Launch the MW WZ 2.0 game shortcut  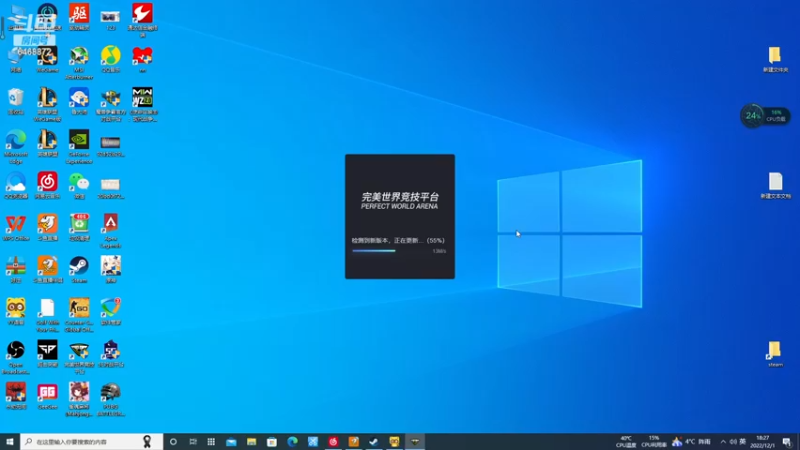pyautogui.click(x=142, y=104)
